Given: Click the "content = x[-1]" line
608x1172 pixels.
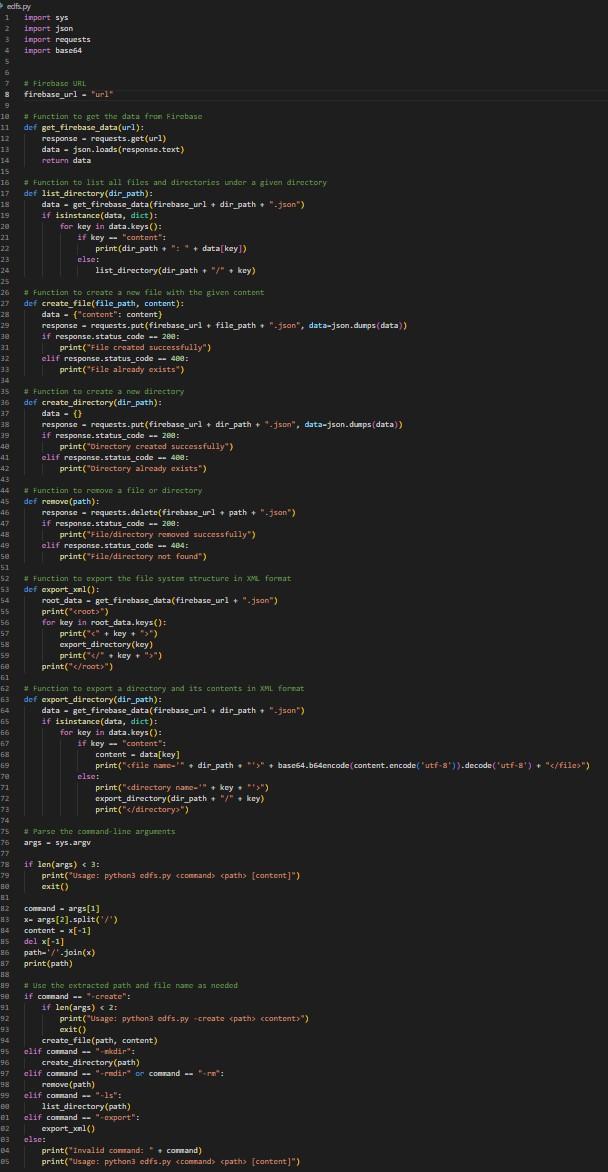Looking at the screenshot, I should pos(59,931).
